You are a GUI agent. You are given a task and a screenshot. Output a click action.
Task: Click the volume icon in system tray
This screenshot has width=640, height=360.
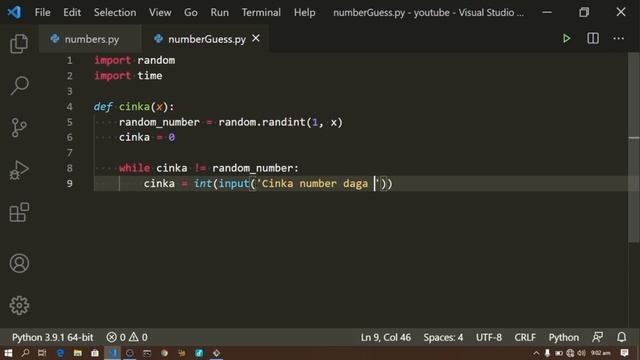(x=581, y=353)
